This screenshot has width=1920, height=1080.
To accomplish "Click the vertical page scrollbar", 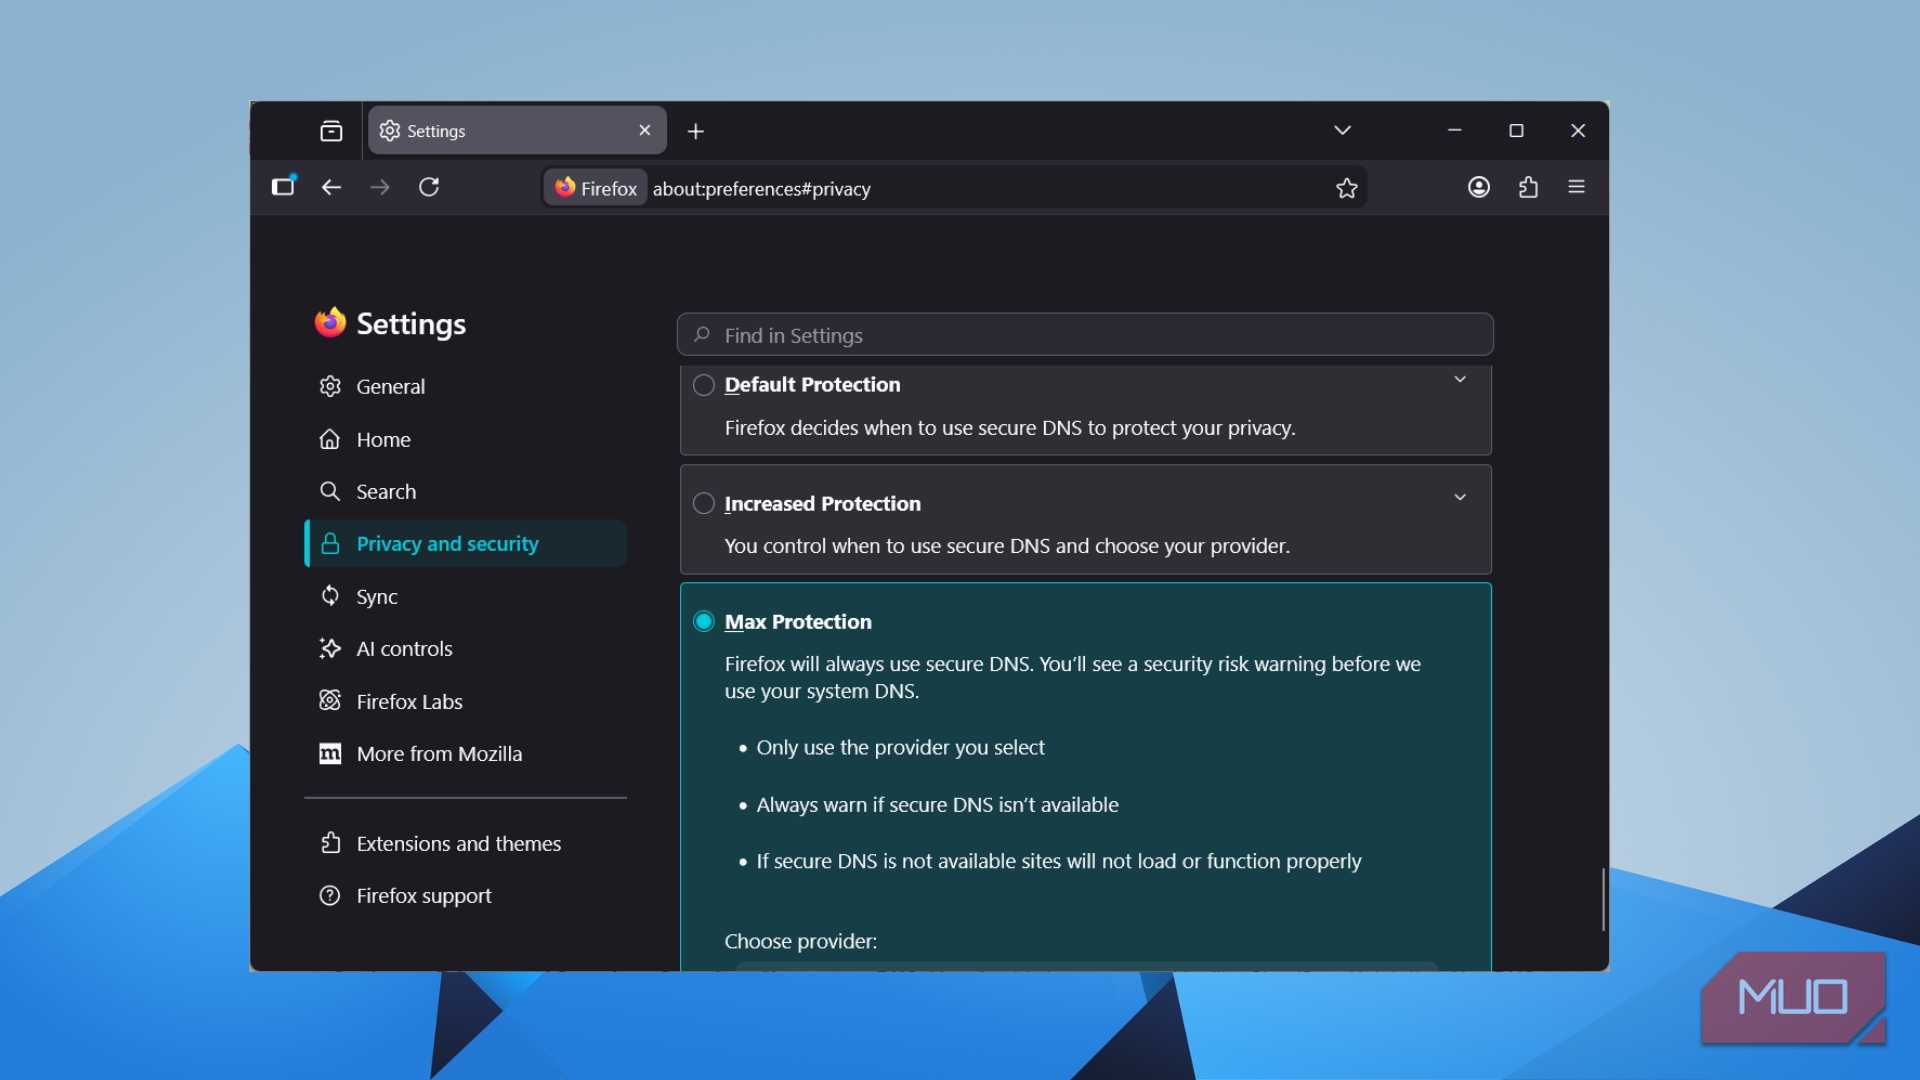I will [1603, 898].
